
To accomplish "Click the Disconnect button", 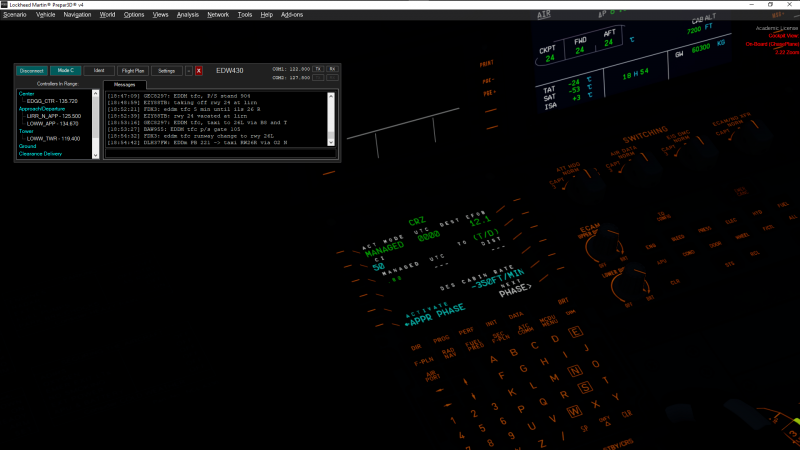I will pyautogui.click(x=32, y=71).
